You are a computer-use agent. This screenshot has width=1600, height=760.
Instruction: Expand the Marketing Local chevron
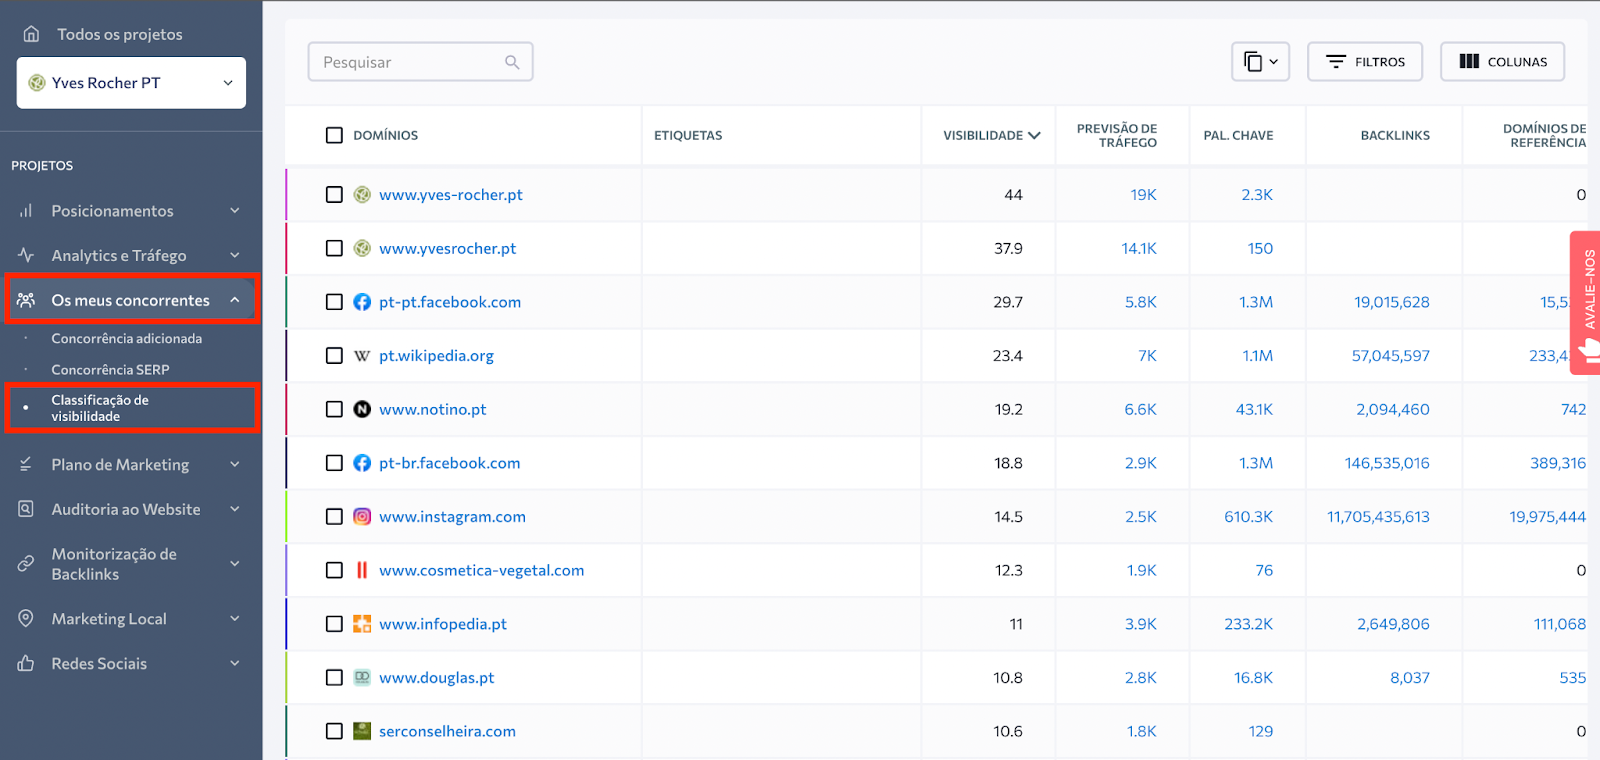click(x=235, y=619)
